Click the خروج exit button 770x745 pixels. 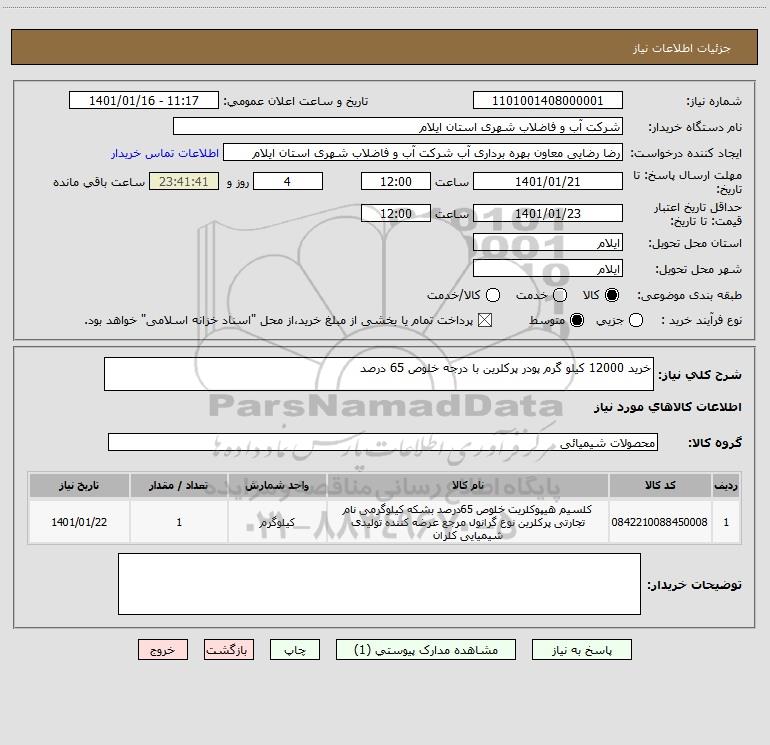click(163, 650)
